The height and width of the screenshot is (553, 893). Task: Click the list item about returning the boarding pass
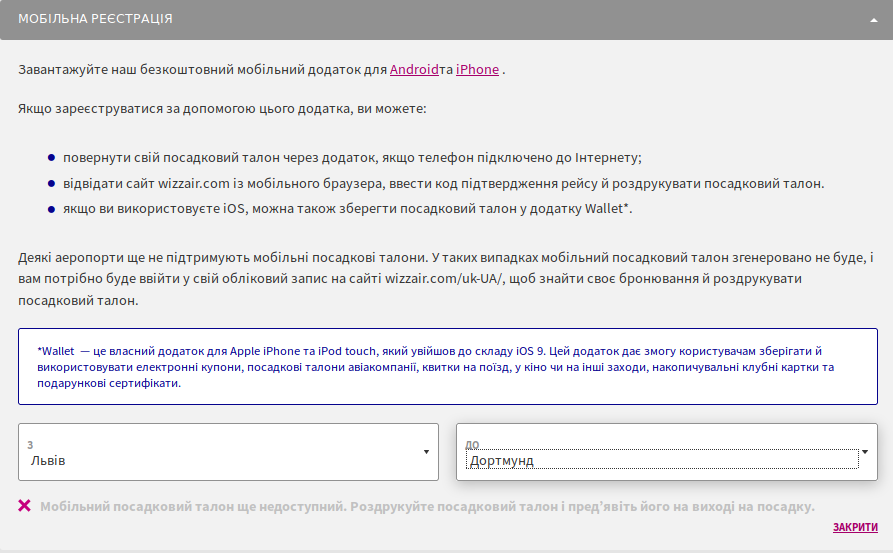pyautogui.click(x=352, y=158)
